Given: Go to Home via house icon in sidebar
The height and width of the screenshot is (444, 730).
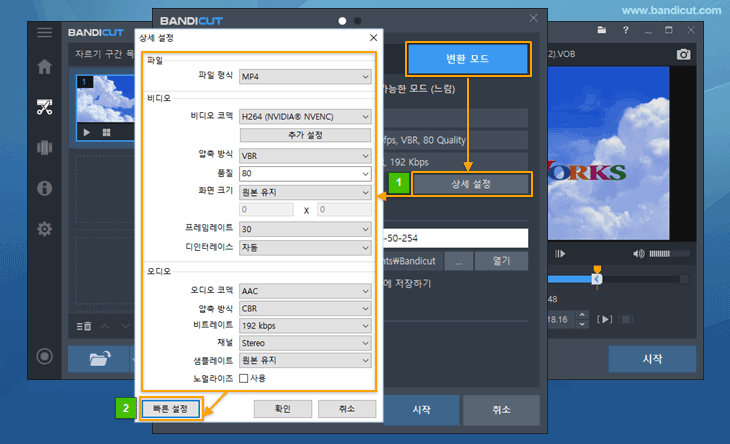Looking at the screenshot, I should click(45, 67).
